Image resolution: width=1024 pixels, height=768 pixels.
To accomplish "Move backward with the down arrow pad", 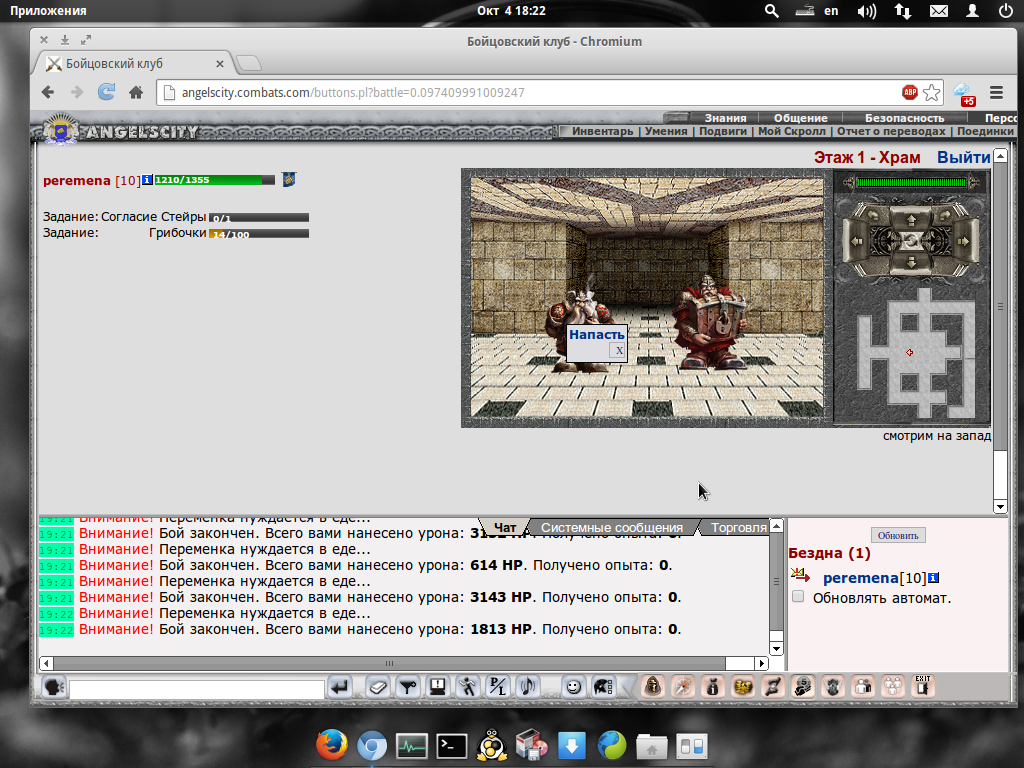I will 911,263.
